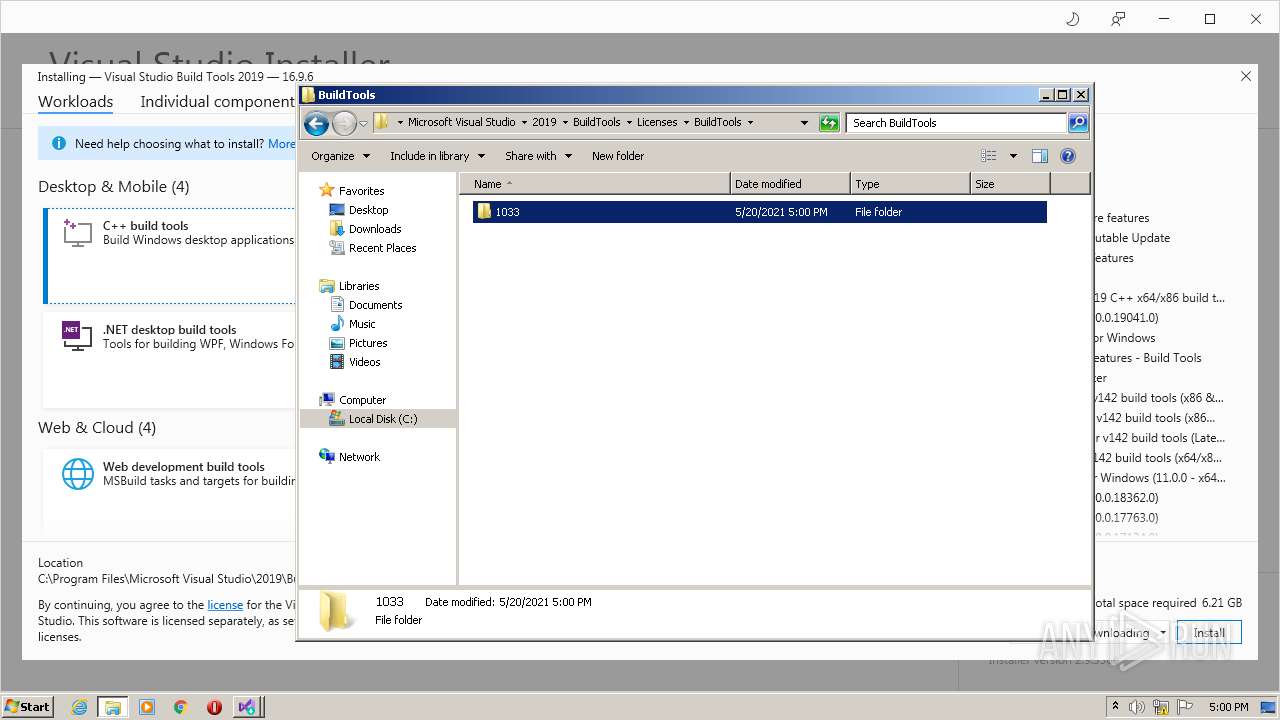Expand the address bar history dropdown
The width and height of the screenshot is (1280, 720).
804,123
